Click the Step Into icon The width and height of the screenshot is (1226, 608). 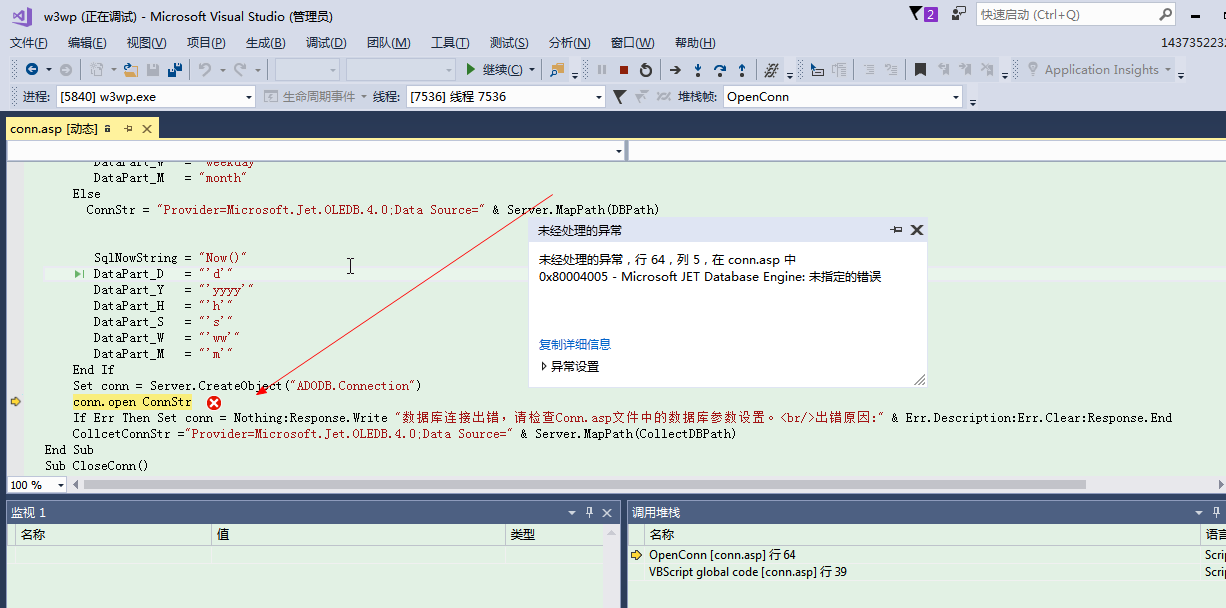[x=698, y=70]
